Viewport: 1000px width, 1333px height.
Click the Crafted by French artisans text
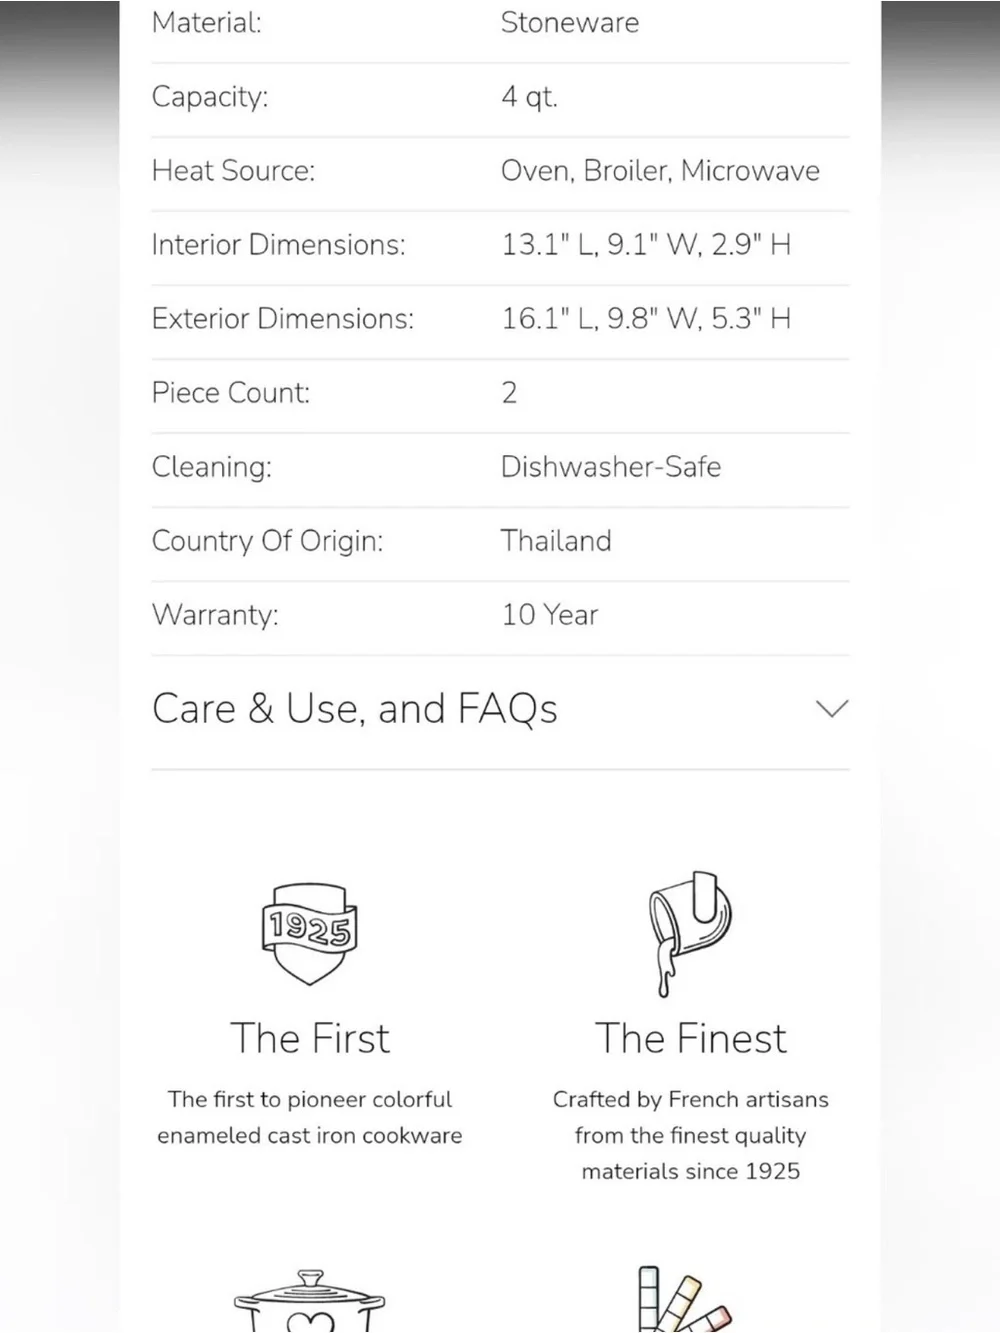[691, 1100]
